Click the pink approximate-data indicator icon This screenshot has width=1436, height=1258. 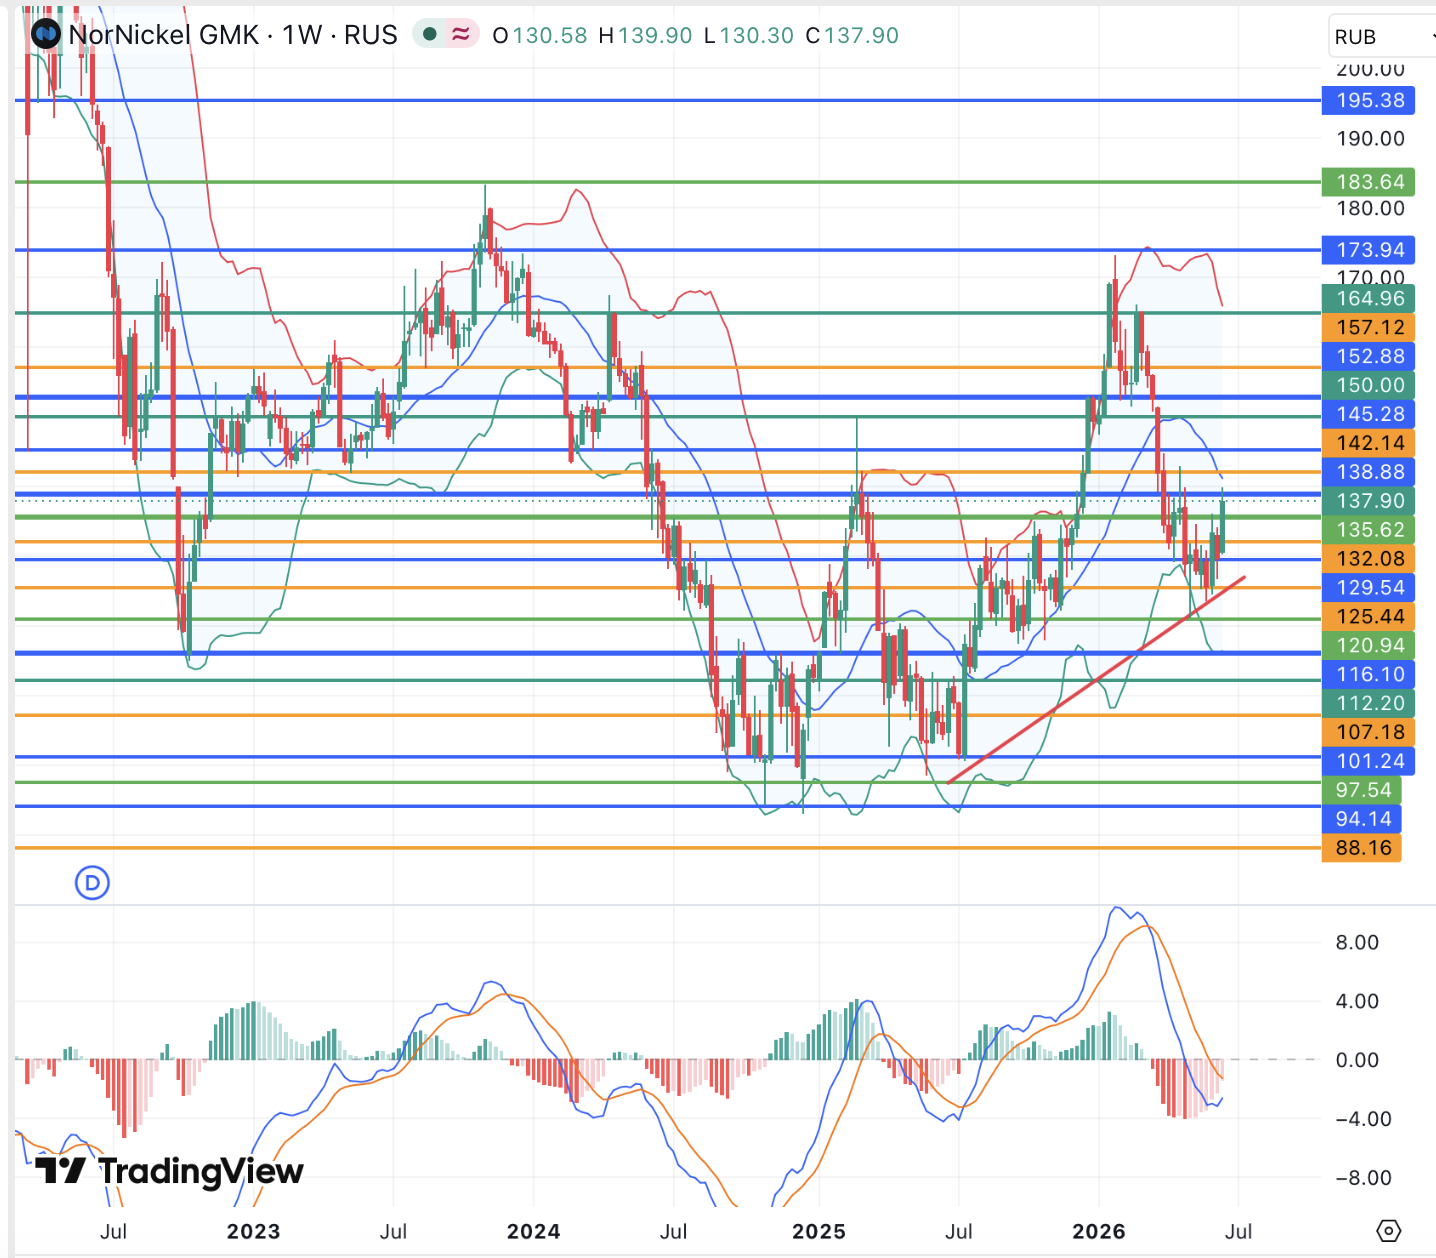pos(460,35)
